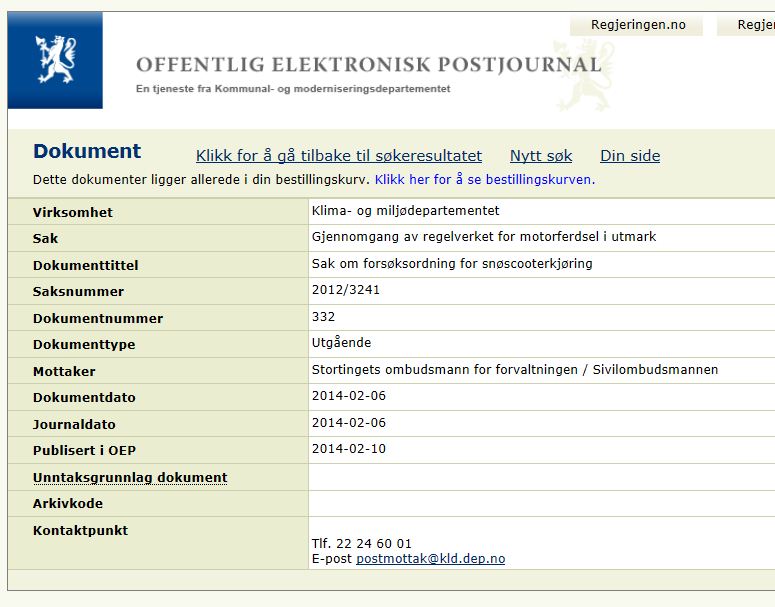Click the Klima- og miljødepartementet value
Image resolution: width=775 pixels, height=607 pixels.
(x=405, y=211)
